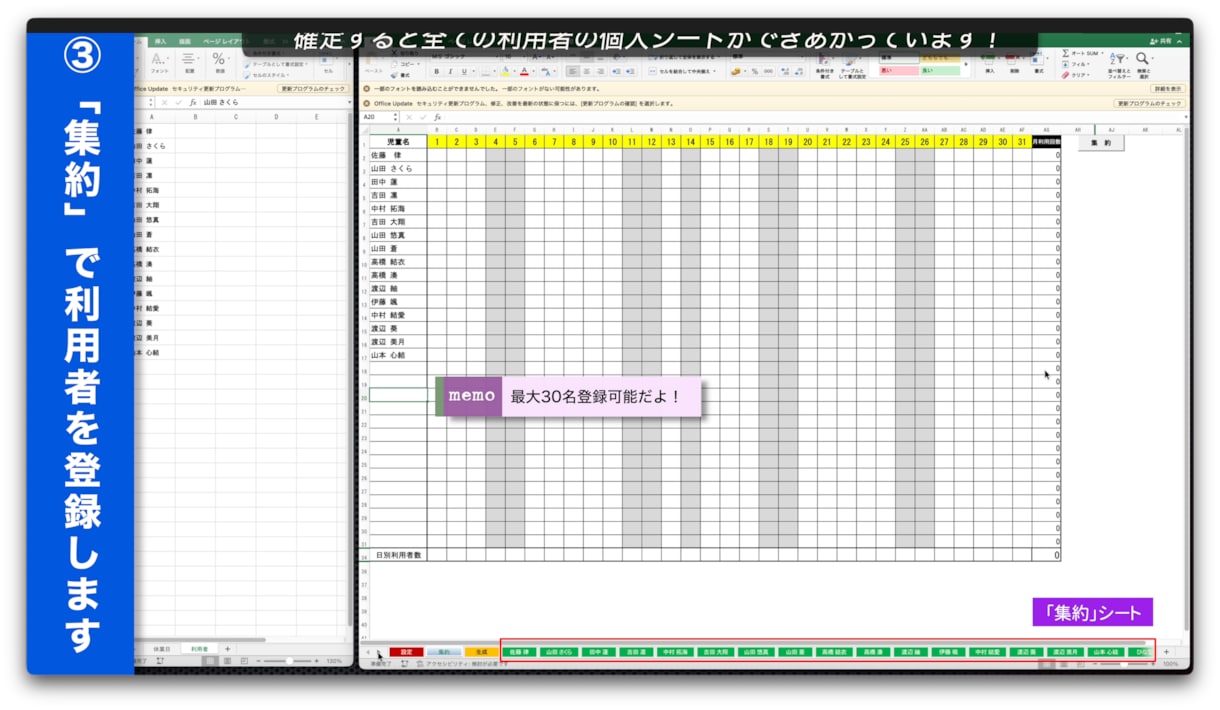Click 描画 tab in left window
1220x710 pixels.
pyautogui.click(x=185, y=41)
